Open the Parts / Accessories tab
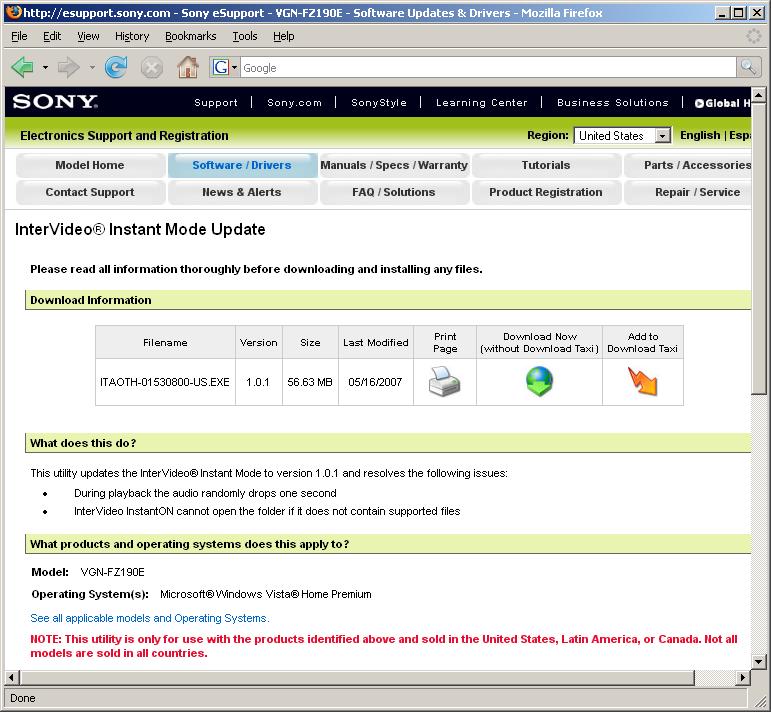 [x=688, y=165]
